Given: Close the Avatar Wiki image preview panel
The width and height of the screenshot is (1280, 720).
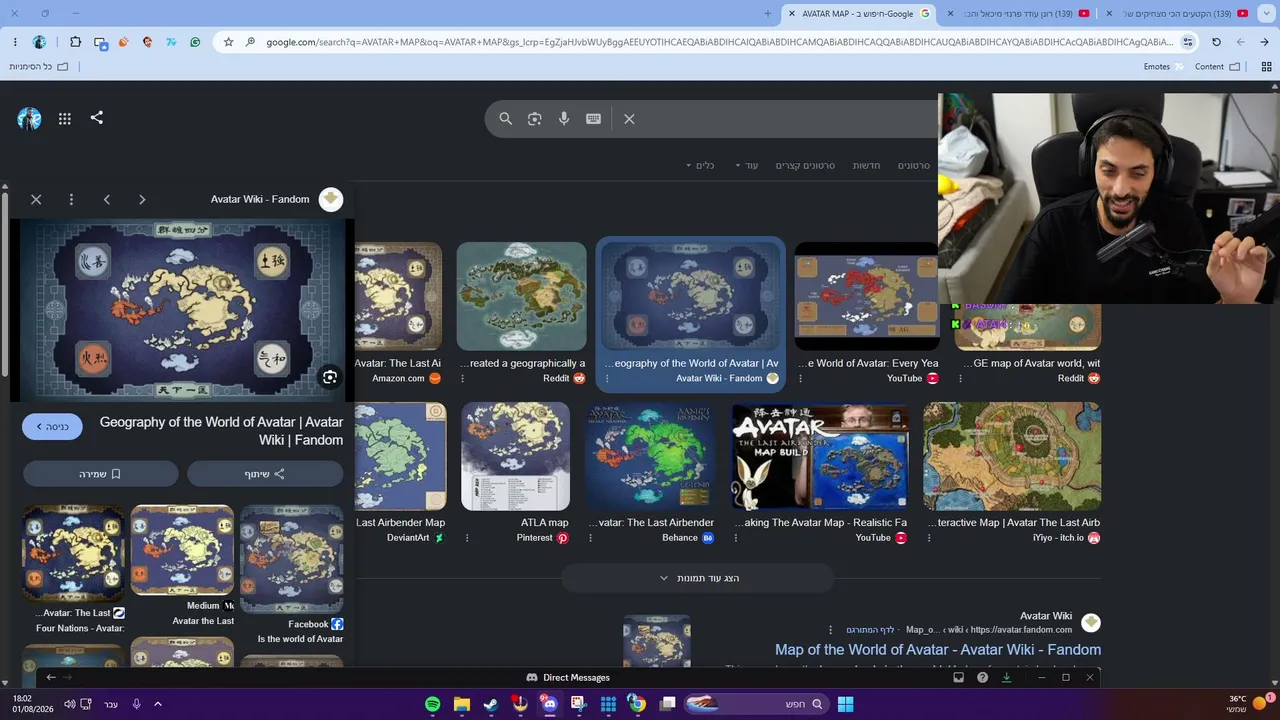Looking at the screenshot, I should pos(36,199).
